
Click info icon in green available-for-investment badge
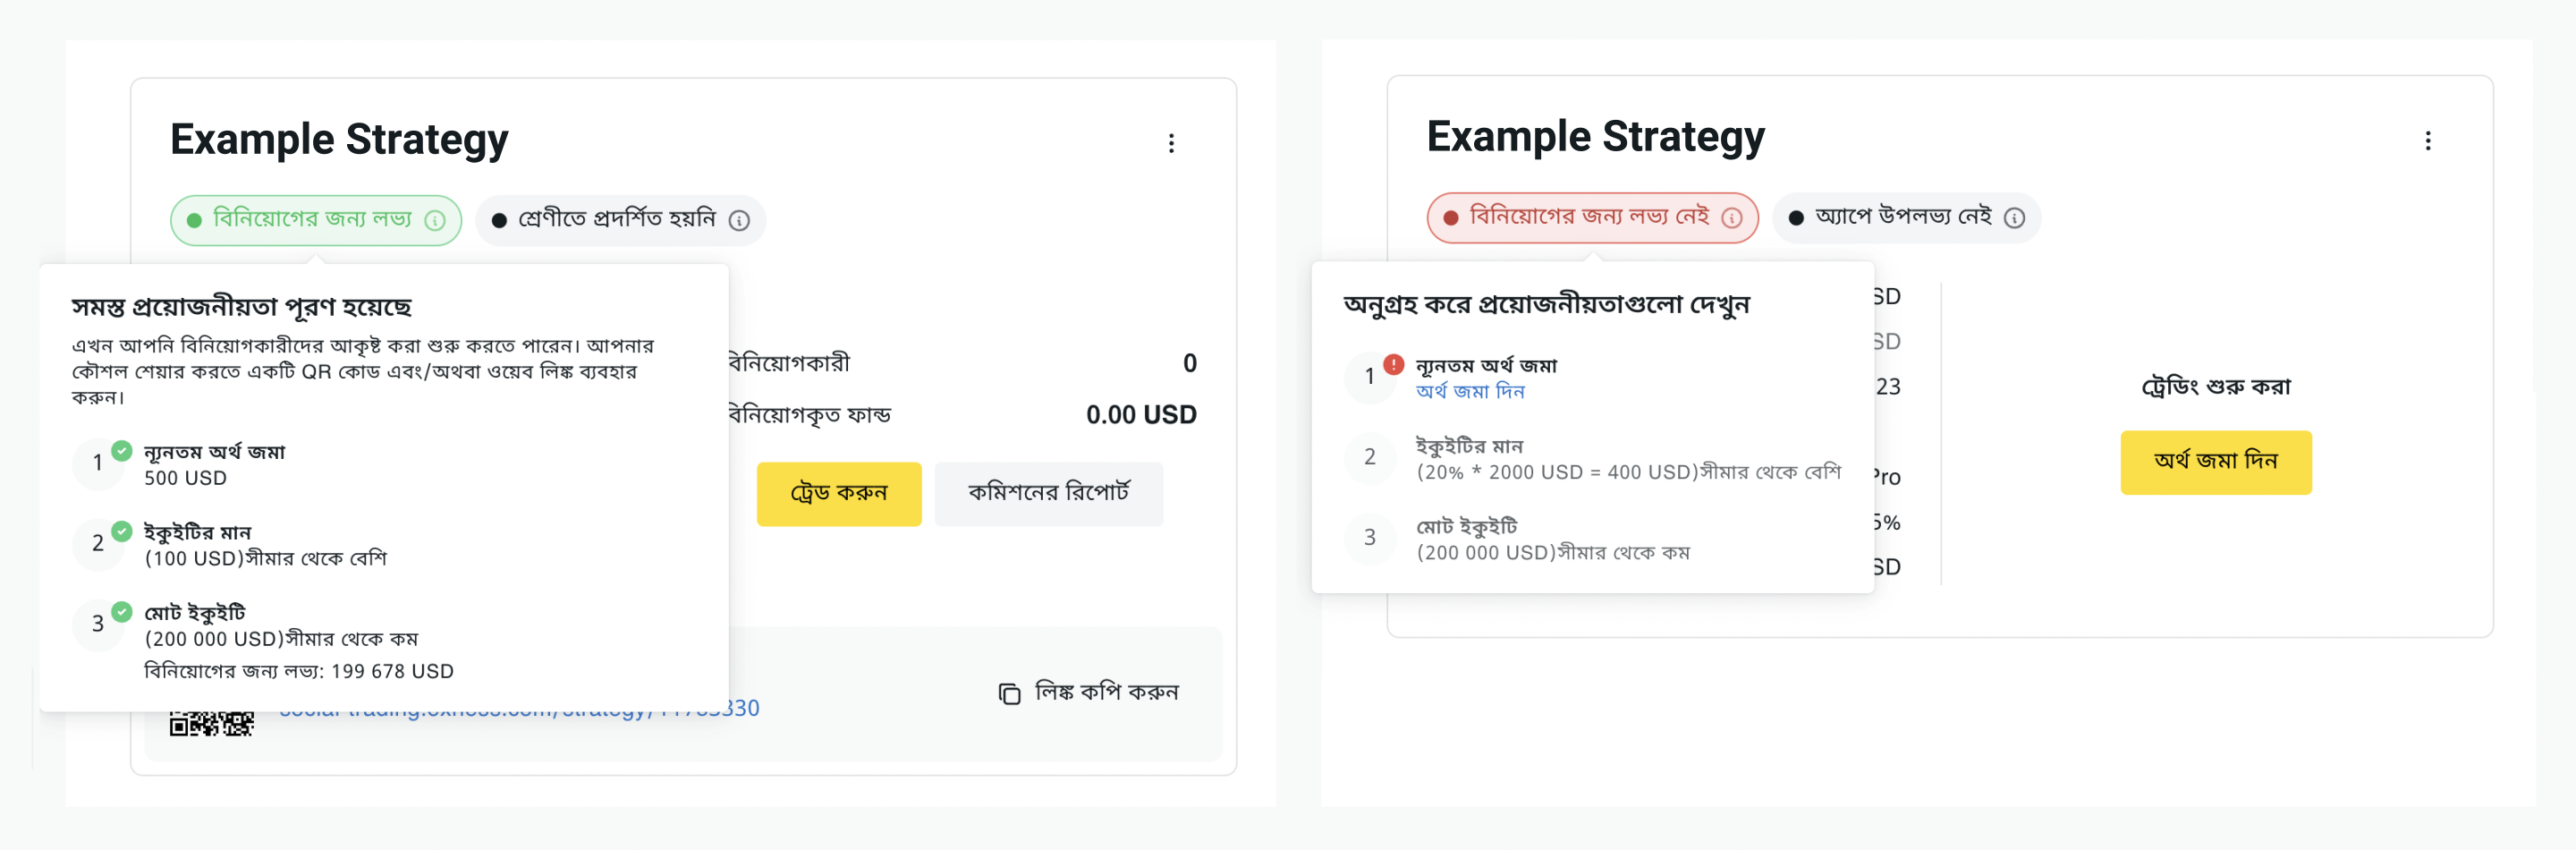pyautogui.click(x=435, y=220)
